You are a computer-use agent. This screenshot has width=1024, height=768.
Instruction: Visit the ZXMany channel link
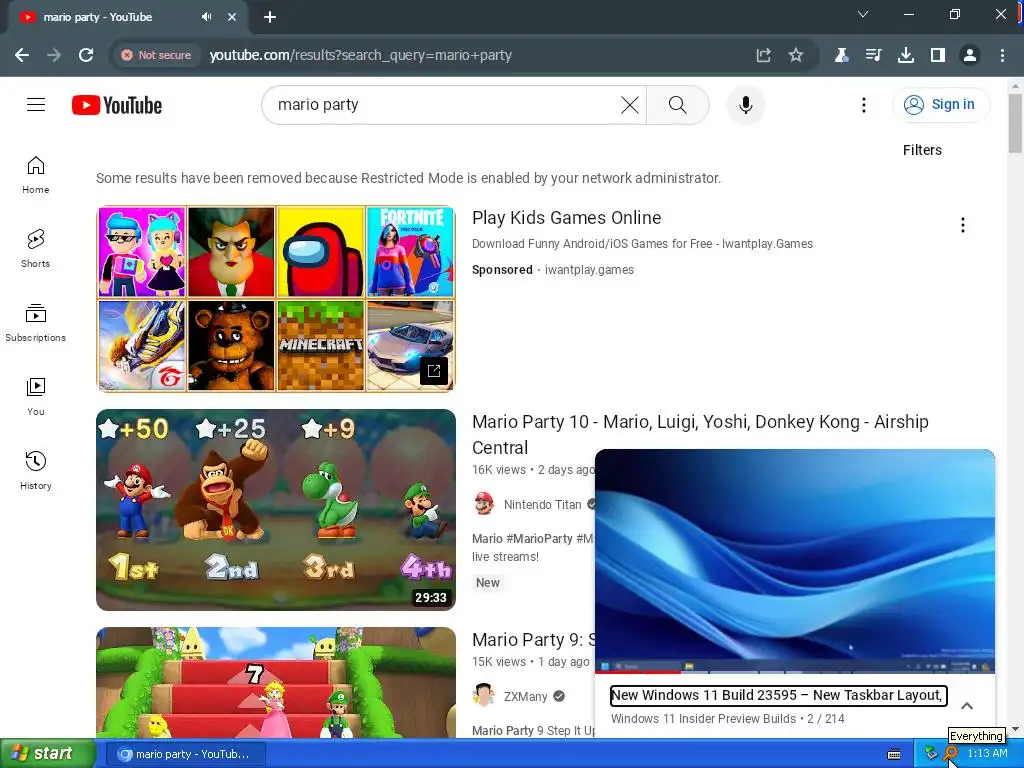pyautogui.click(x=525, y=696)
